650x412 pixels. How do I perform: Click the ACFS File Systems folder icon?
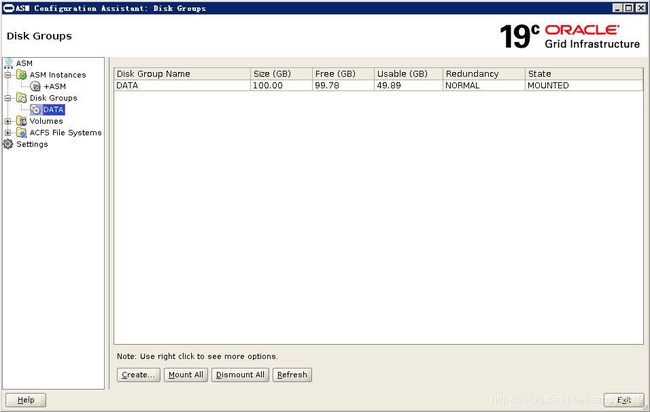coord(22,133)
